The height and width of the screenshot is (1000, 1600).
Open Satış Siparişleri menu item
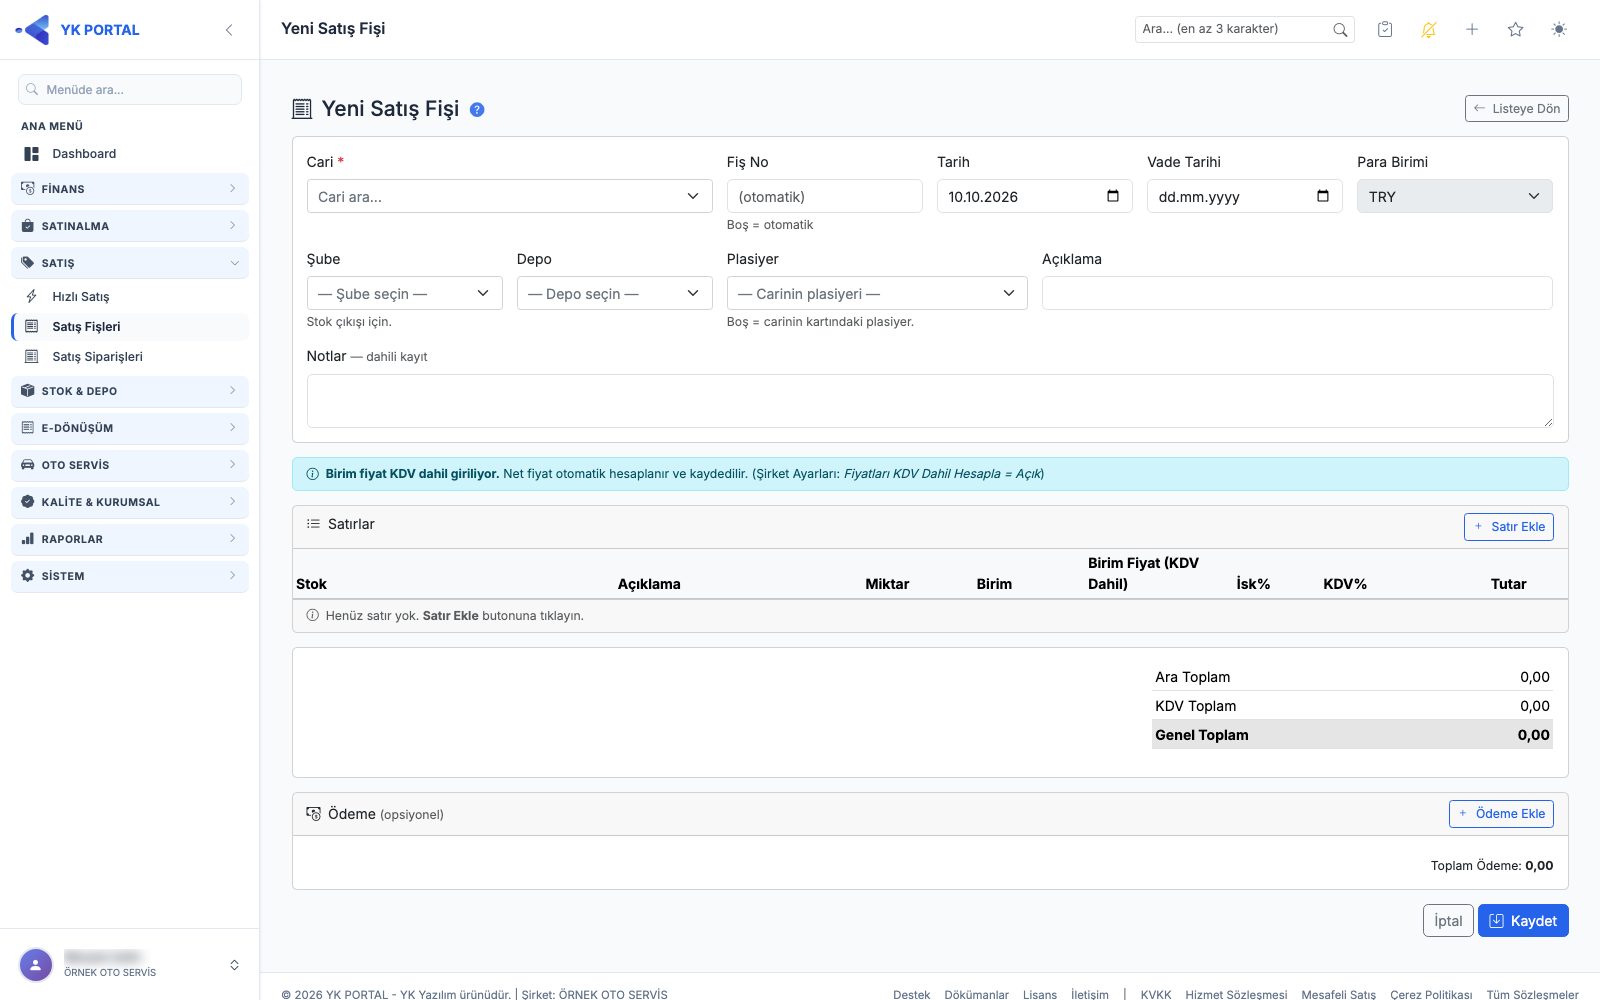click(x=130, y=357)
